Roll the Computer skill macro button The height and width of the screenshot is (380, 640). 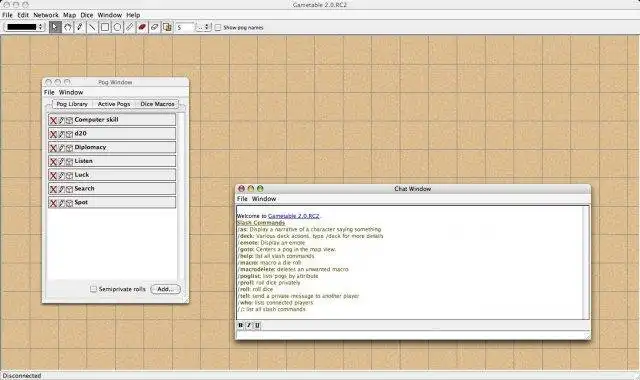pos(112,120)
